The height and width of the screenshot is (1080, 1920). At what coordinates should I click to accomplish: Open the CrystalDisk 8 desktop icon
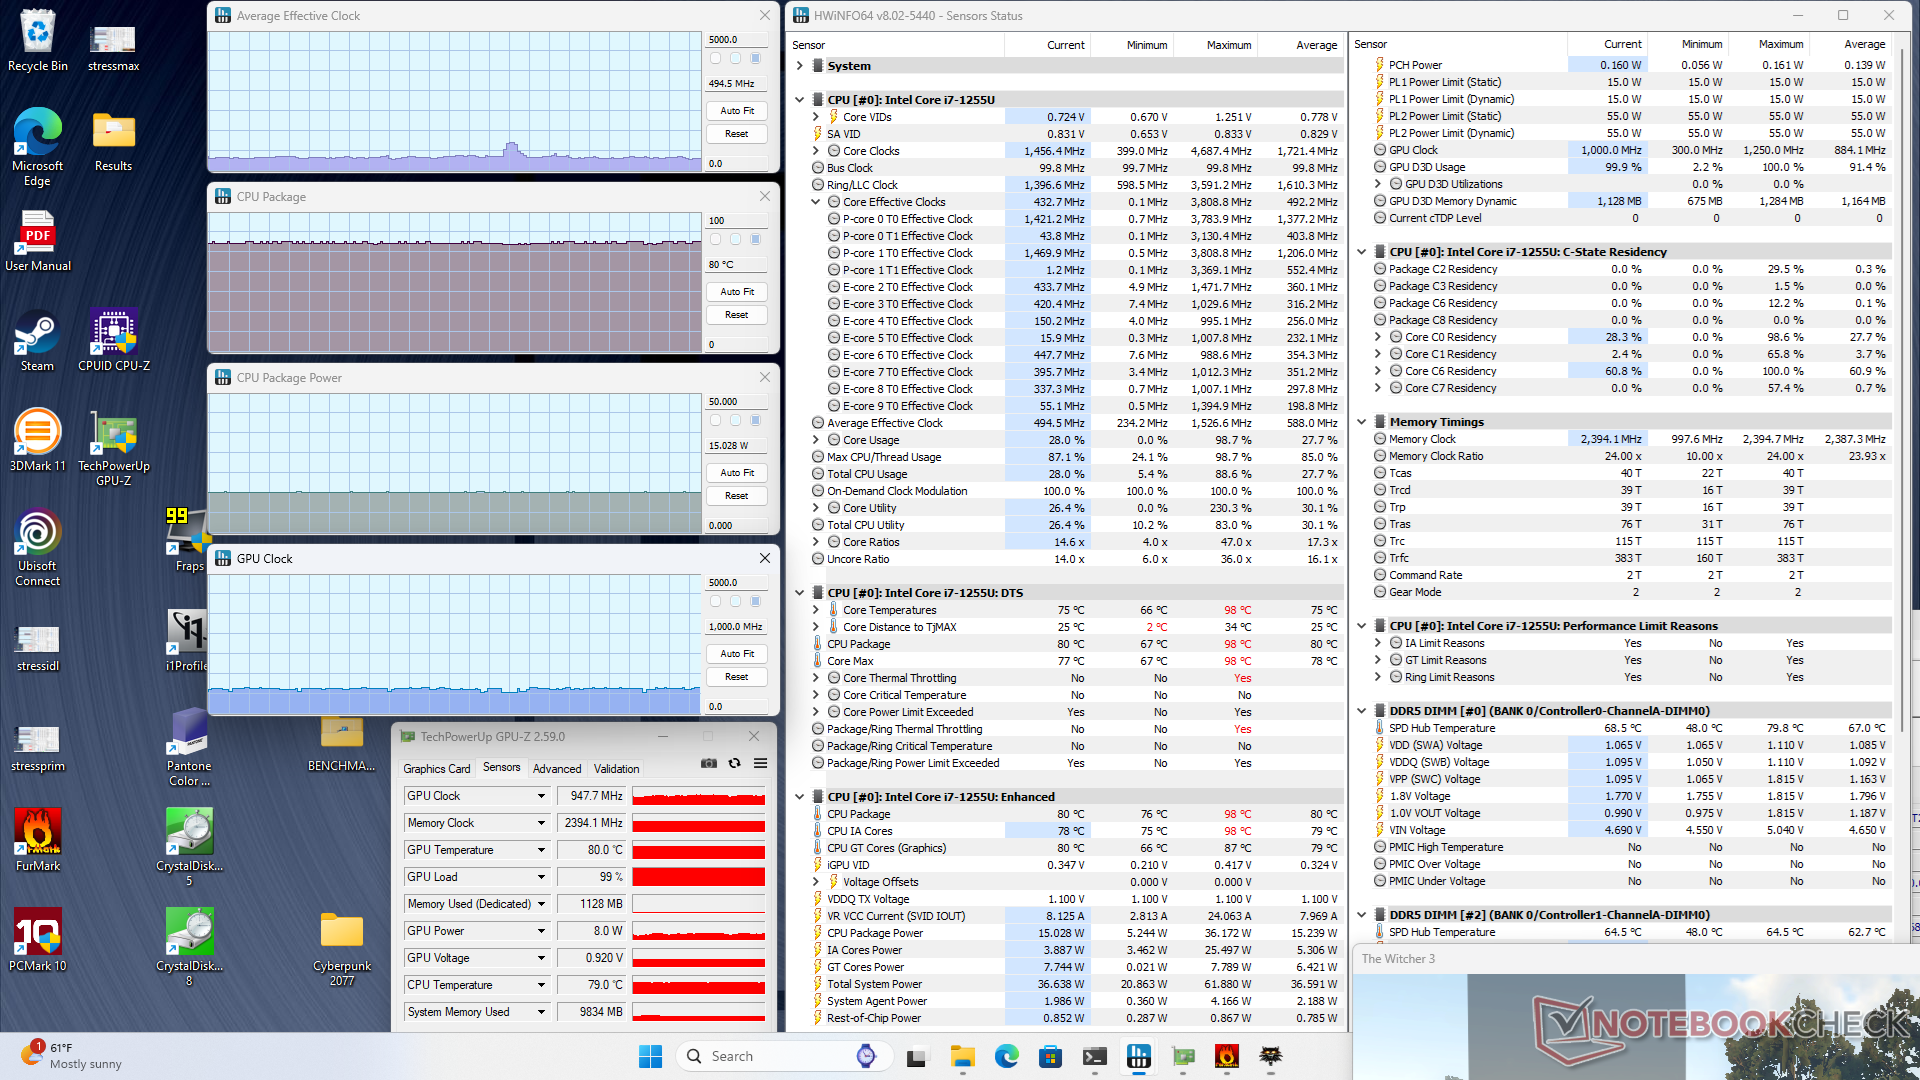(x=189, y=948)
